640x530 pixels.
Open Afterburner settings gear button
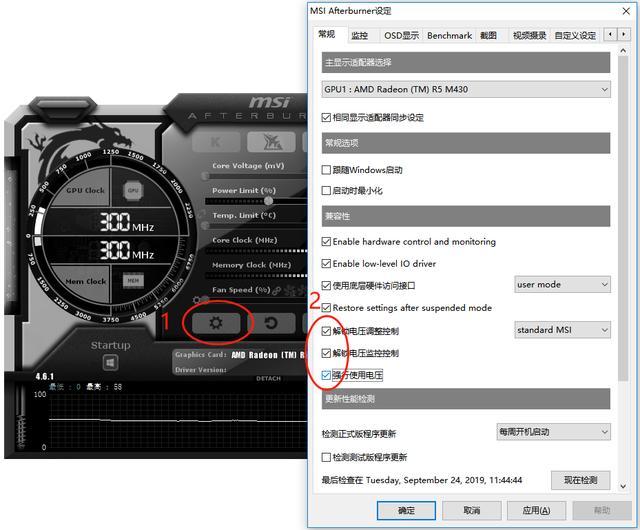point(216,323)
